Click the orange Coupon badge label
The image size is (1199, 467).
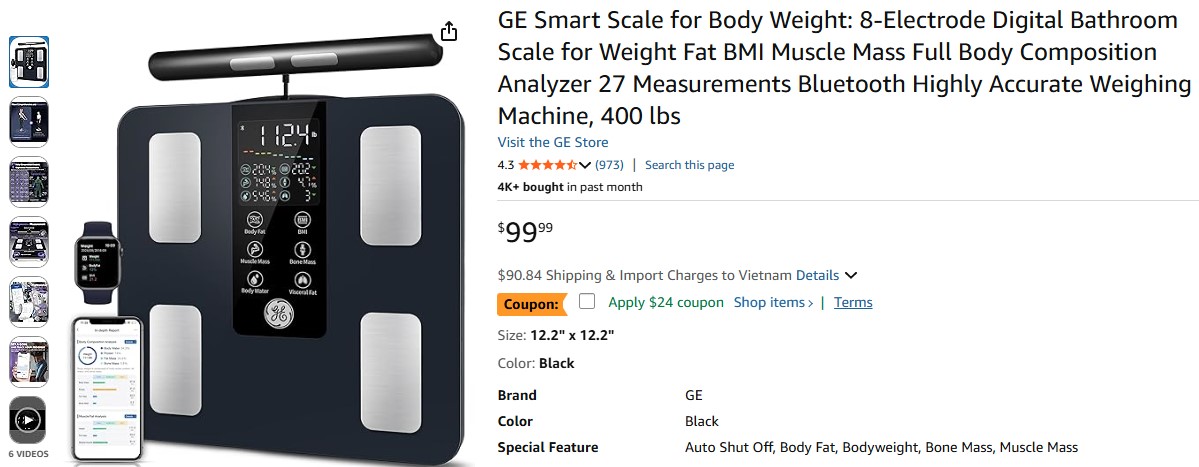click(x=530, y=303)
